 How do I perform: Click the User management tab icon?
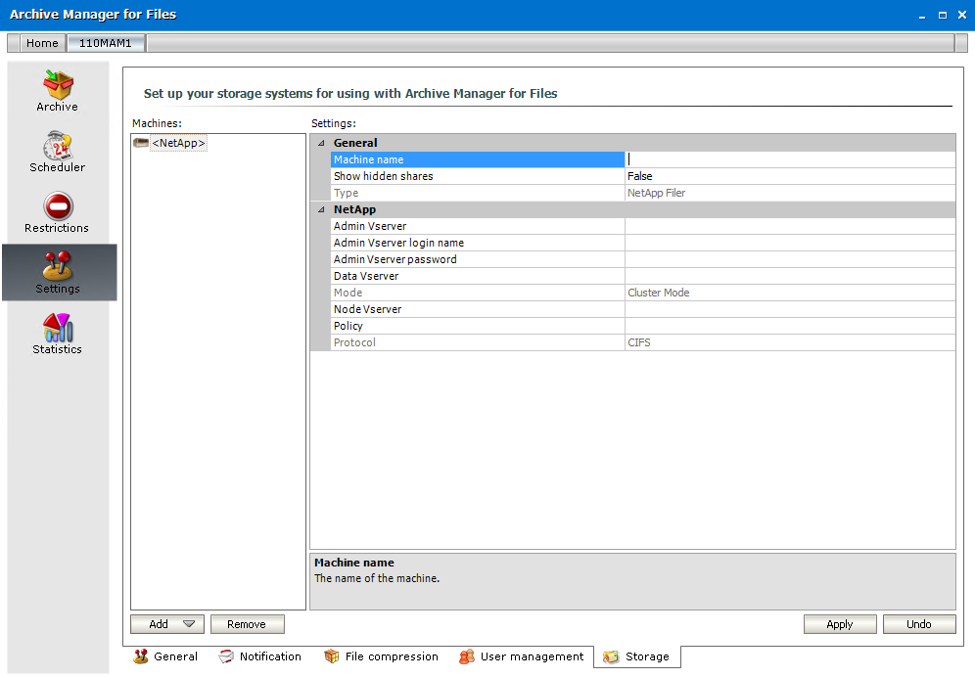point(466,657)
